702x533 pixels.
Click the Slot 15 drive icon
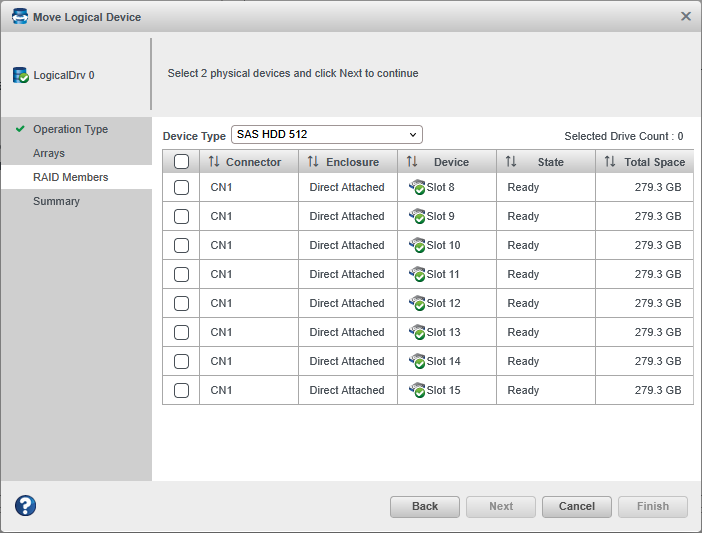[x=417, y=390]
